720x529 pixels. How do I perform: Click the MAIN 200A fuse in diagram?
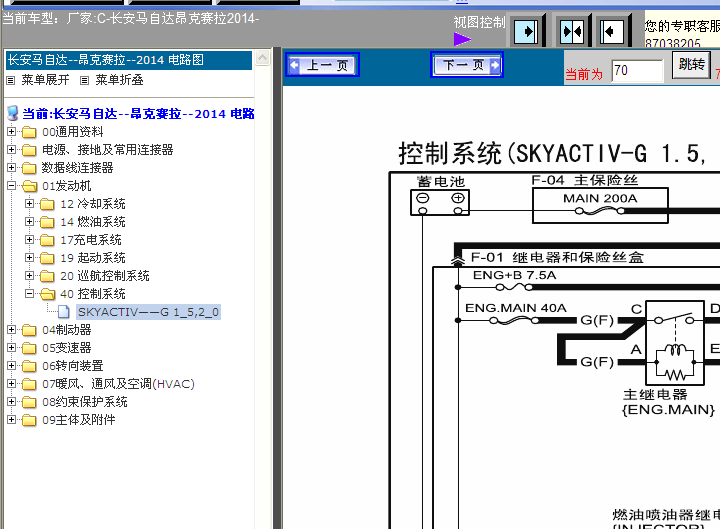600,205
